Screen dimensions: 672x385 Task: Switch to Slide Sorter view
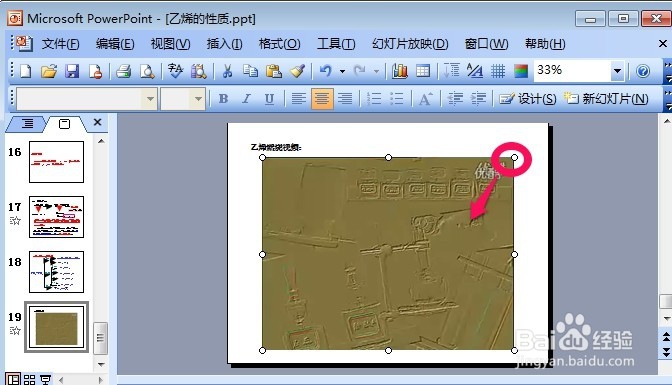pyautogui.click(x=29, y=379)
